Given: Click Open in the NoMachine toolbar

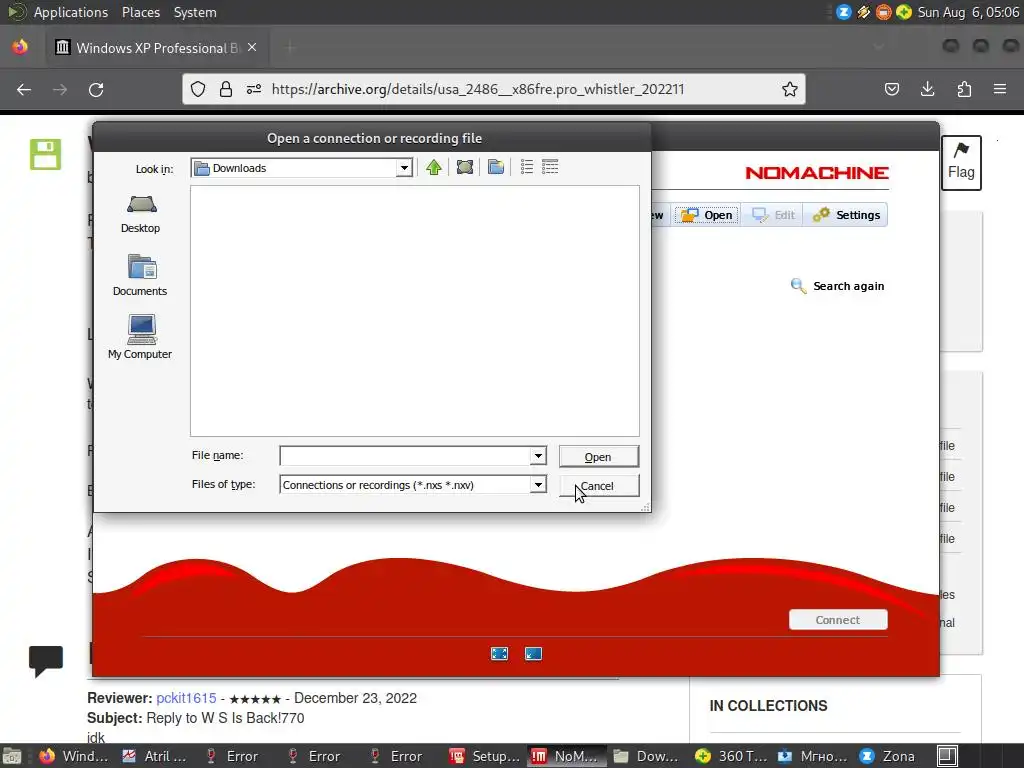Looking at the screenshot, I should (707, 215).
